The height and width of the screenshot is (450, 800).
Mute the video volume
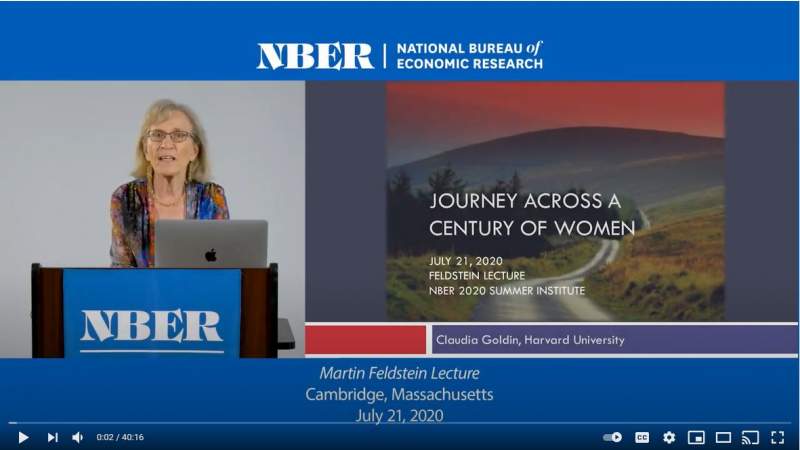pos(78,437)
